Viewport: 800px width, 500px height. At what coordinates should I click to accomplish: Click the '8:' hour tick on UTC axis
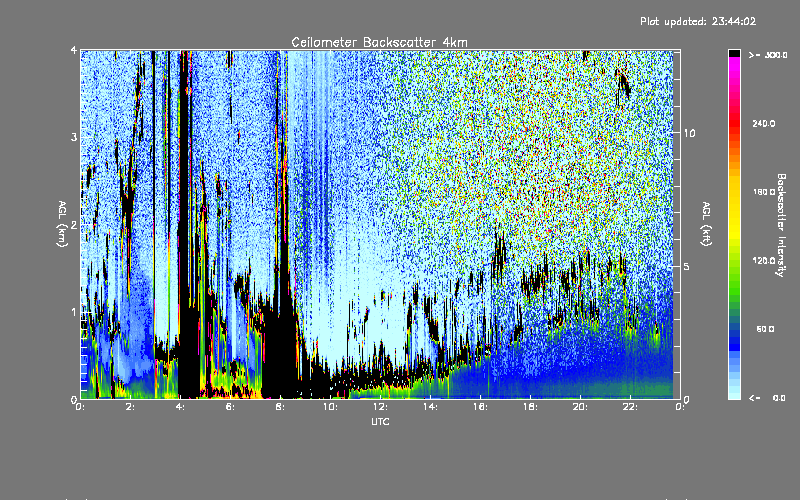coord(281,407)
